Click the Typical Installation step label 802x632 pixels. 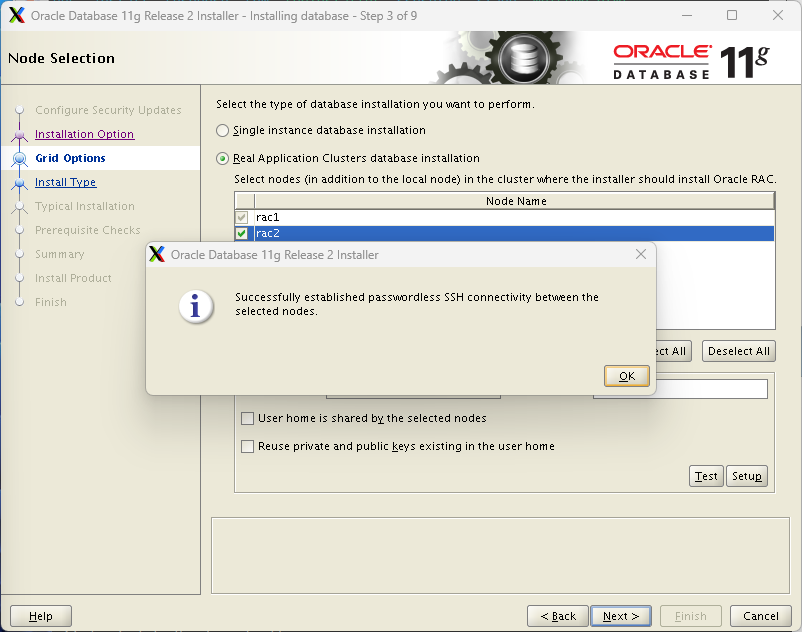click(85, 206)
